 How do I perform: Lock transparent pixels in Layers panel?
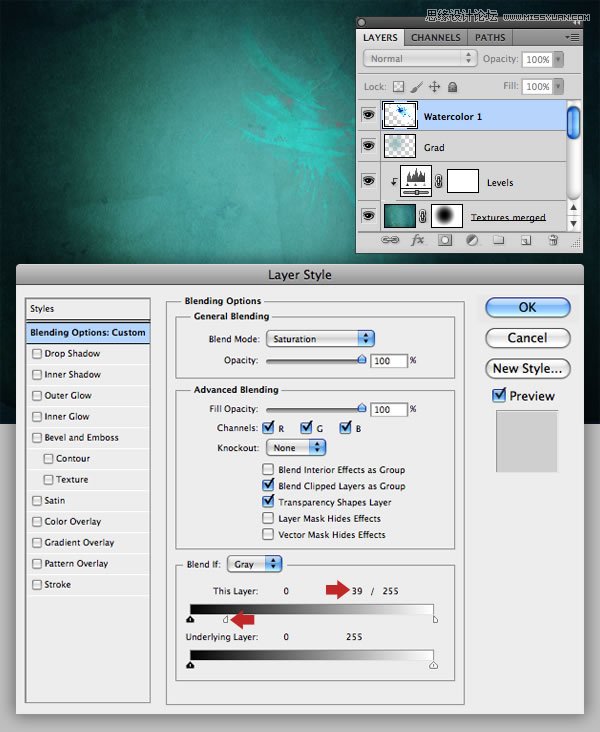click(398, 87)
